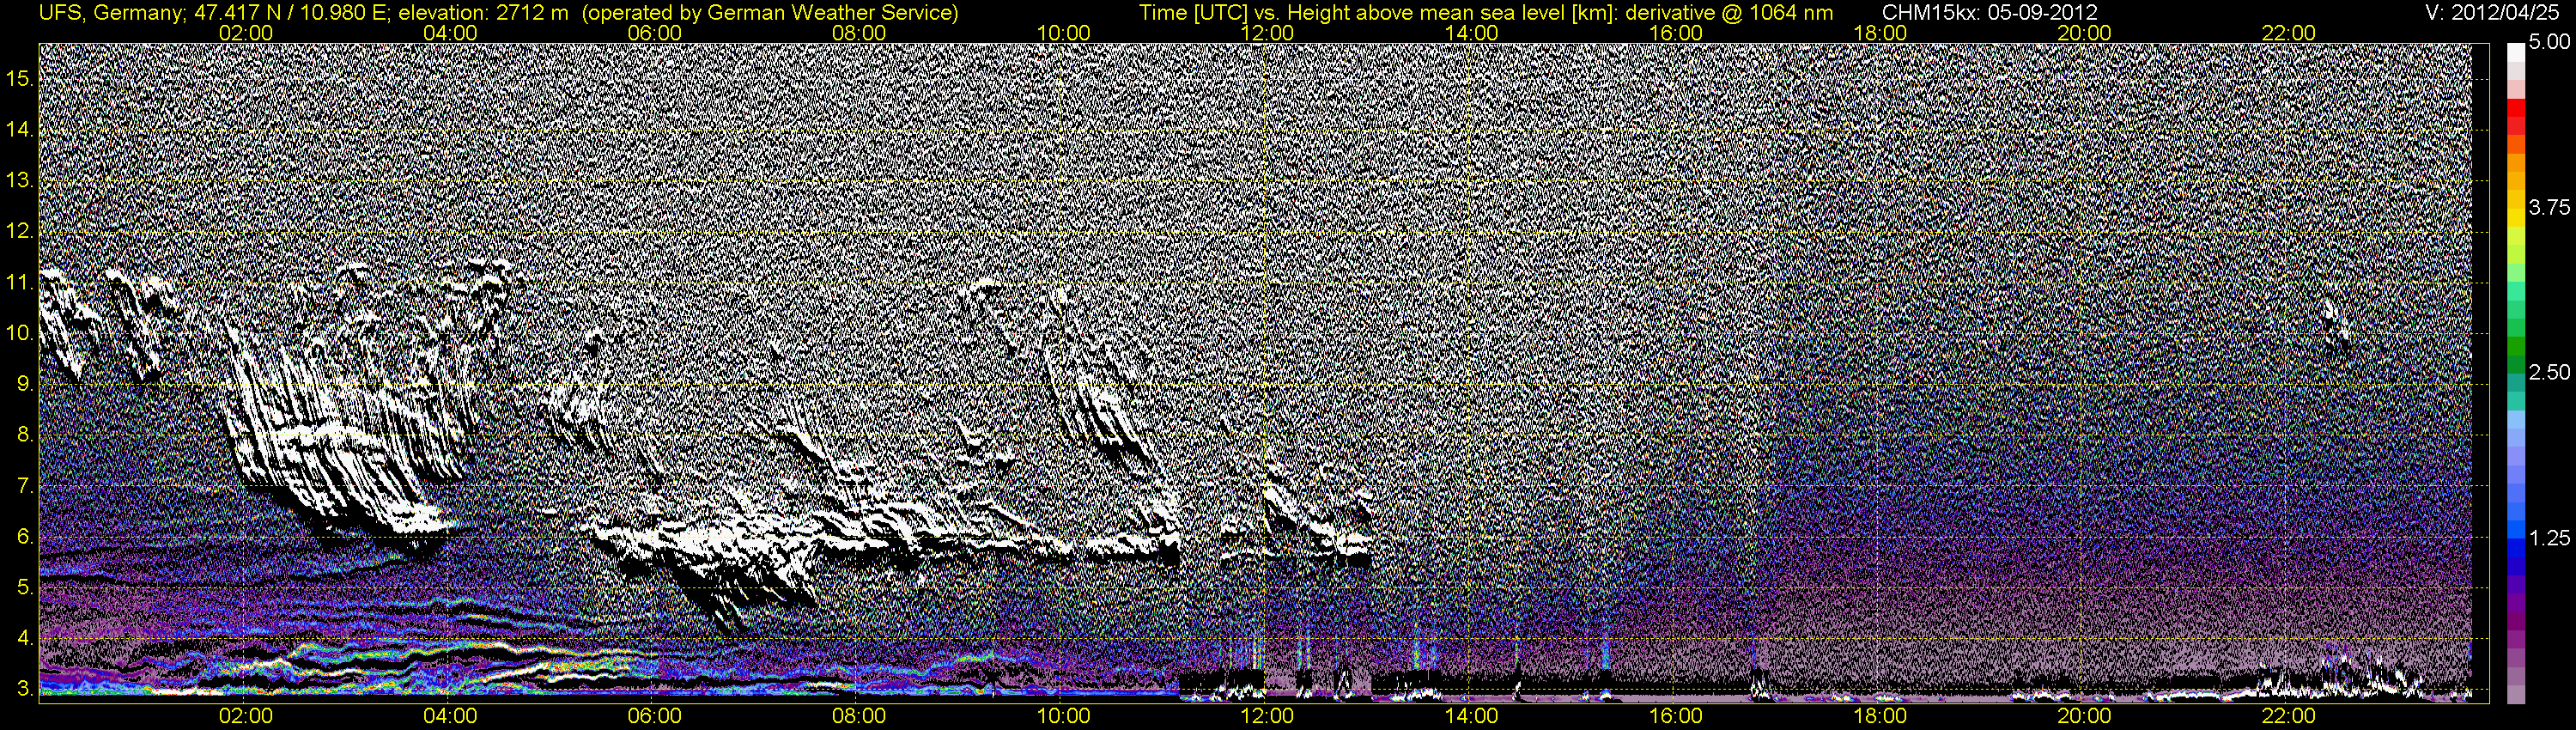Click the 02:00 label on the bottom axis

coord(246,716)
